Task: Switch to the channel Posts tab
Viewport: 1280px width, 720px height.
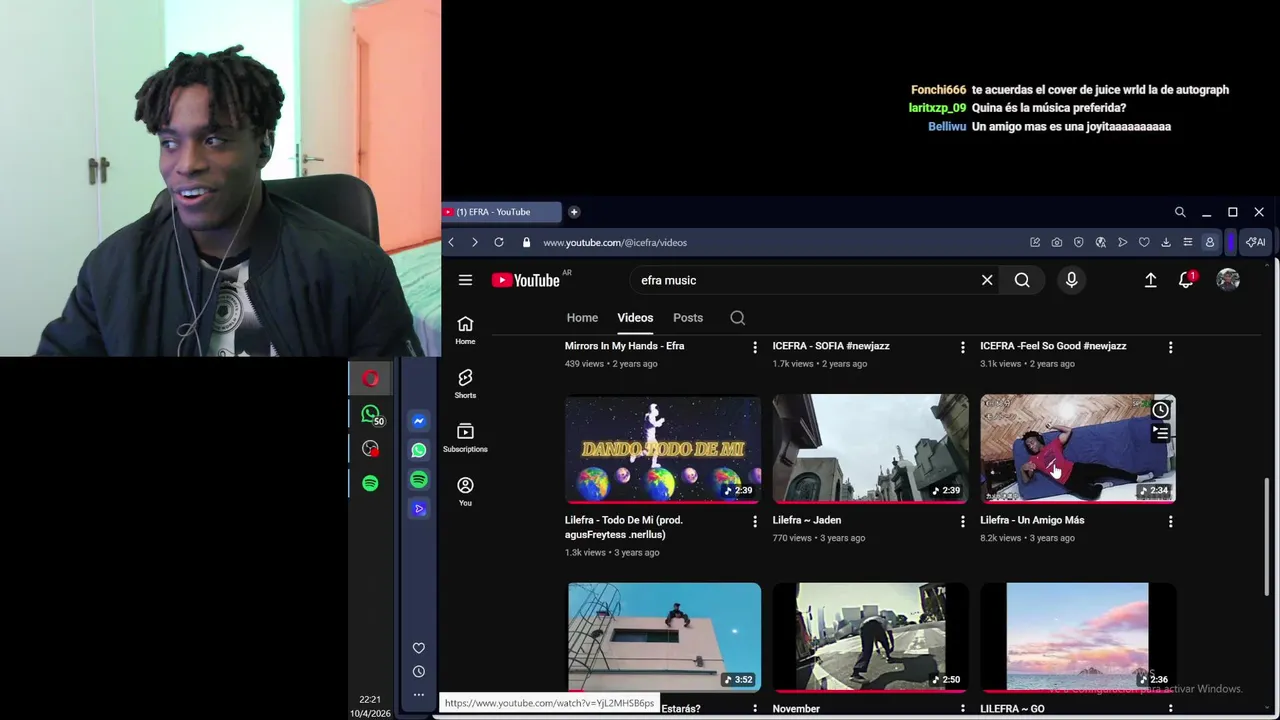Action: point(688,318)
